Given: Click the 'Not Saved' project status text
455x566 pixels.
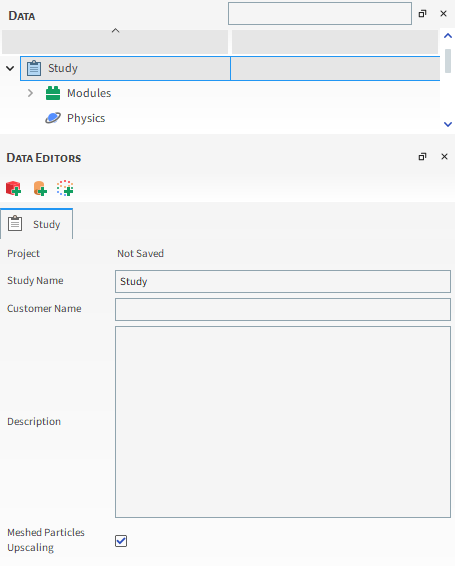Looking at the screenshot, I should click(x=140, y=253).
